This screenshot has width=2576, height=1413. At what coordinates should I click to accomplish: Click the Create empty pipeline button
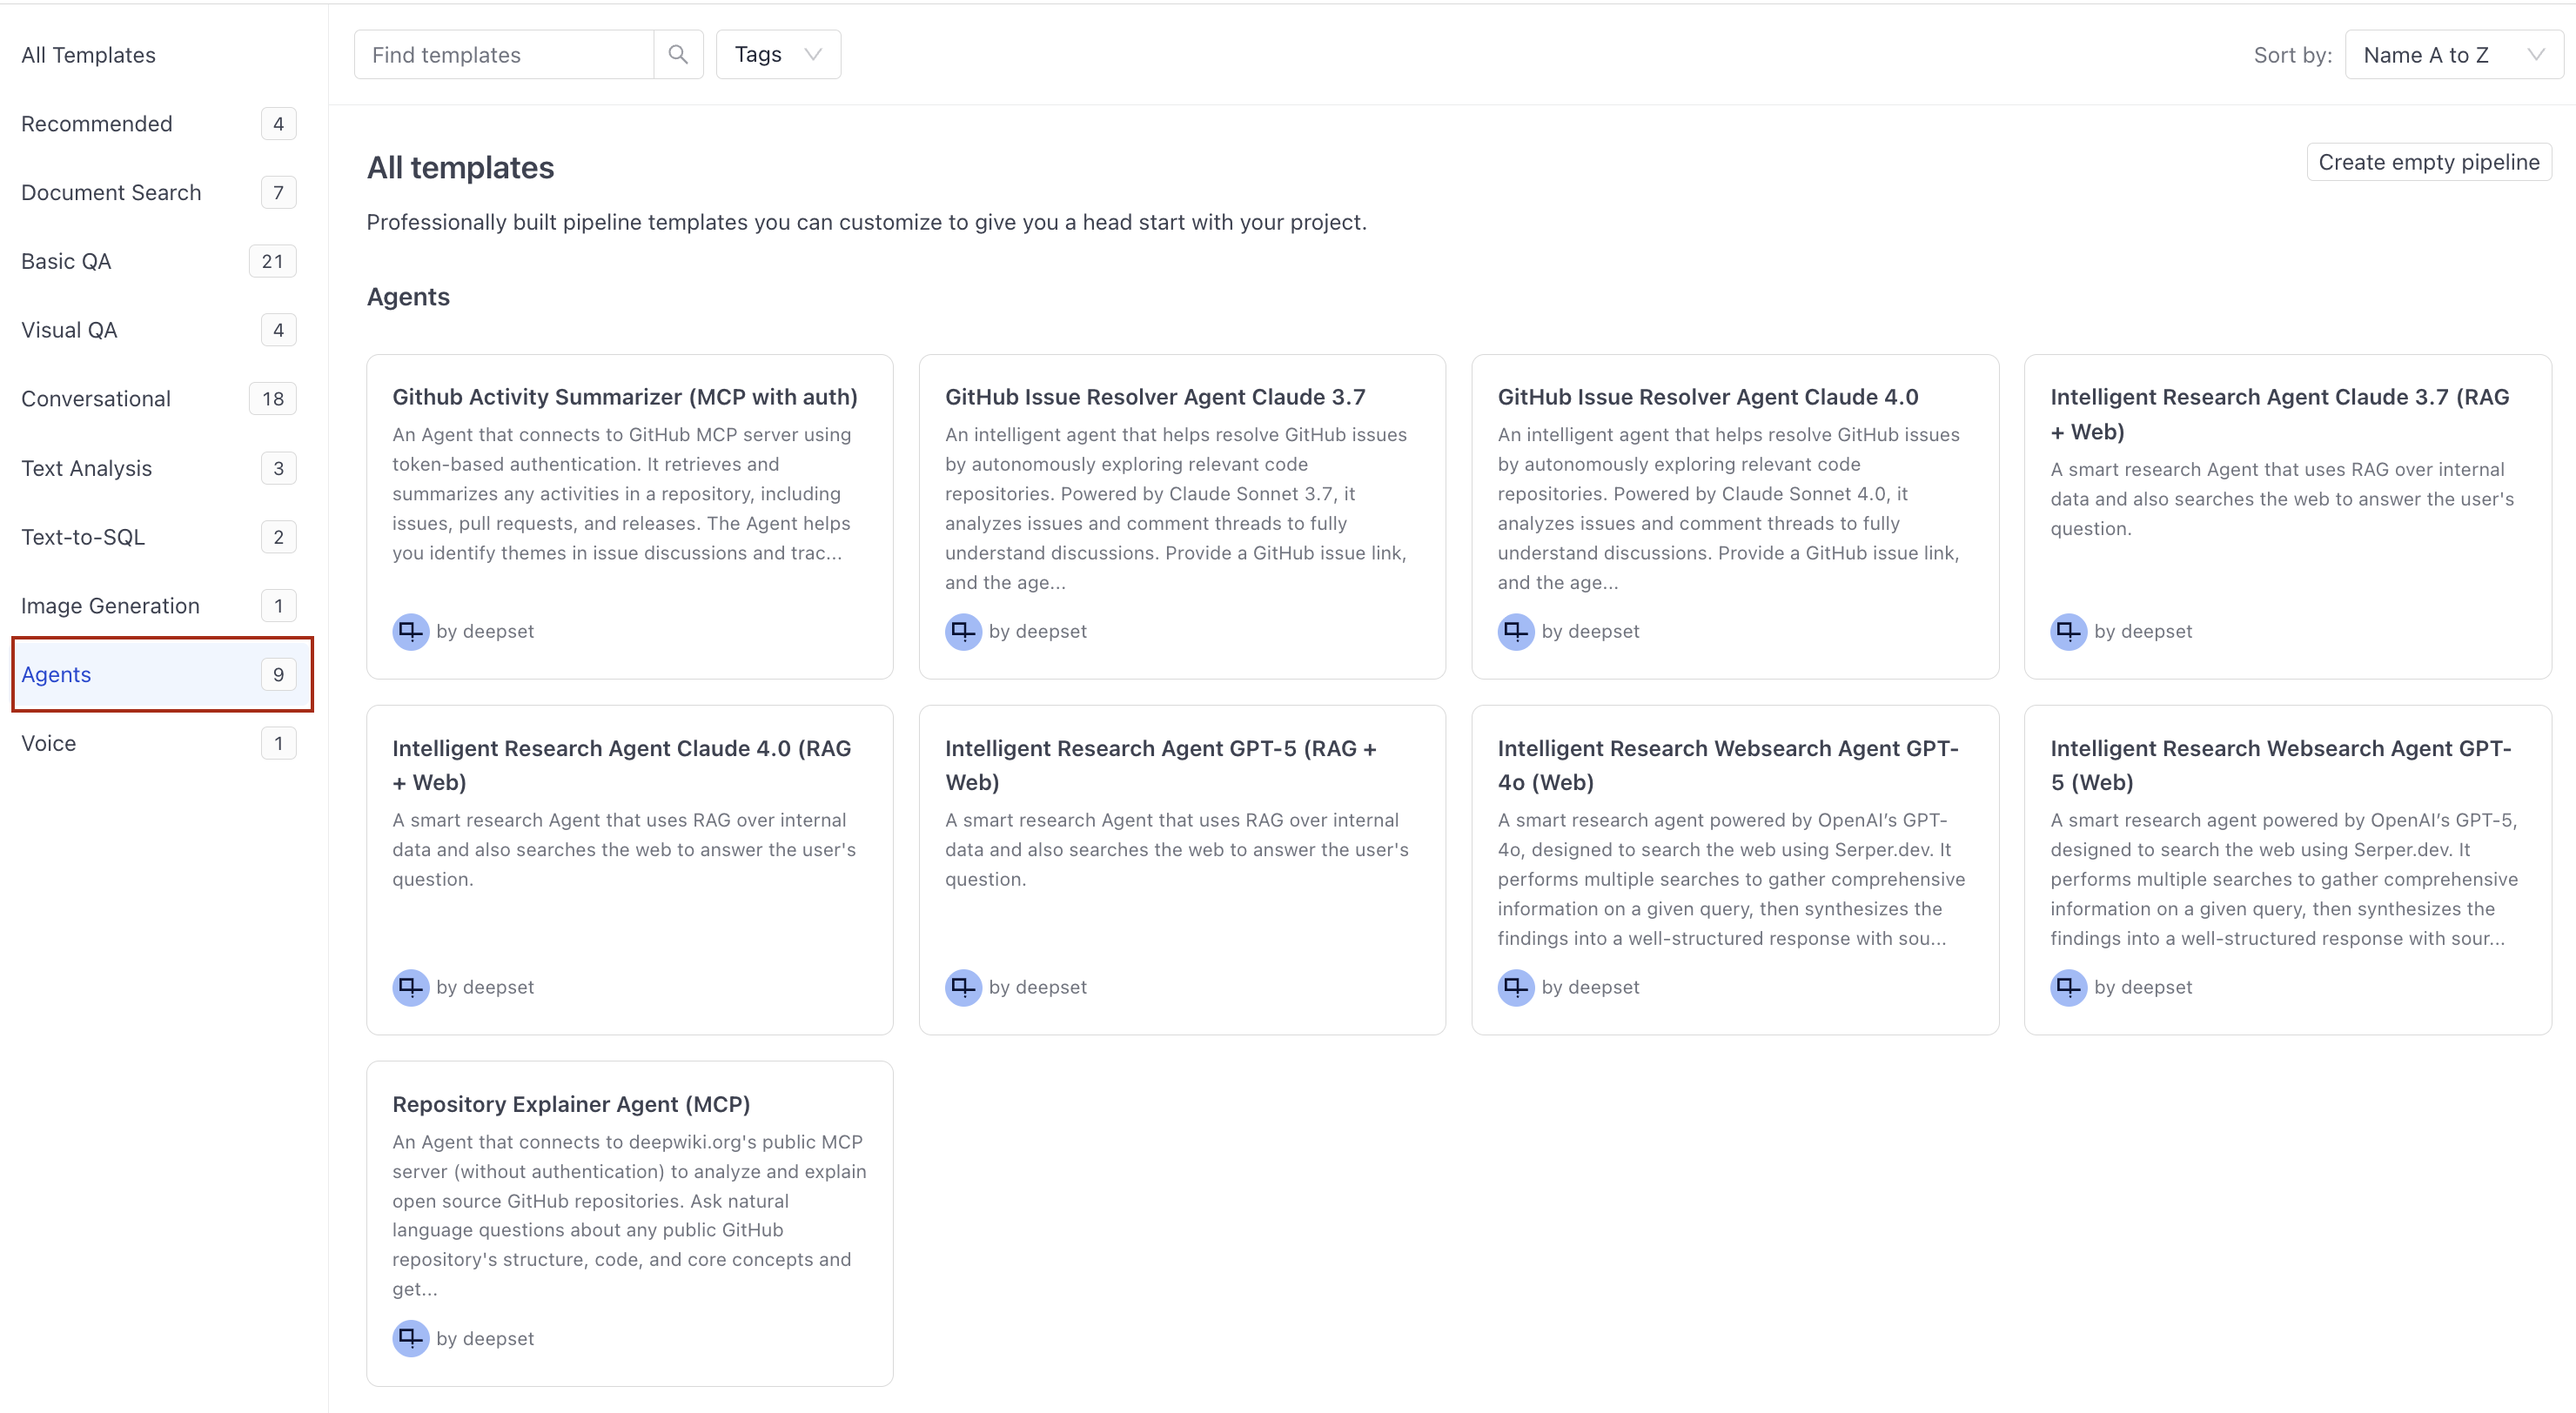point(2429,161)
